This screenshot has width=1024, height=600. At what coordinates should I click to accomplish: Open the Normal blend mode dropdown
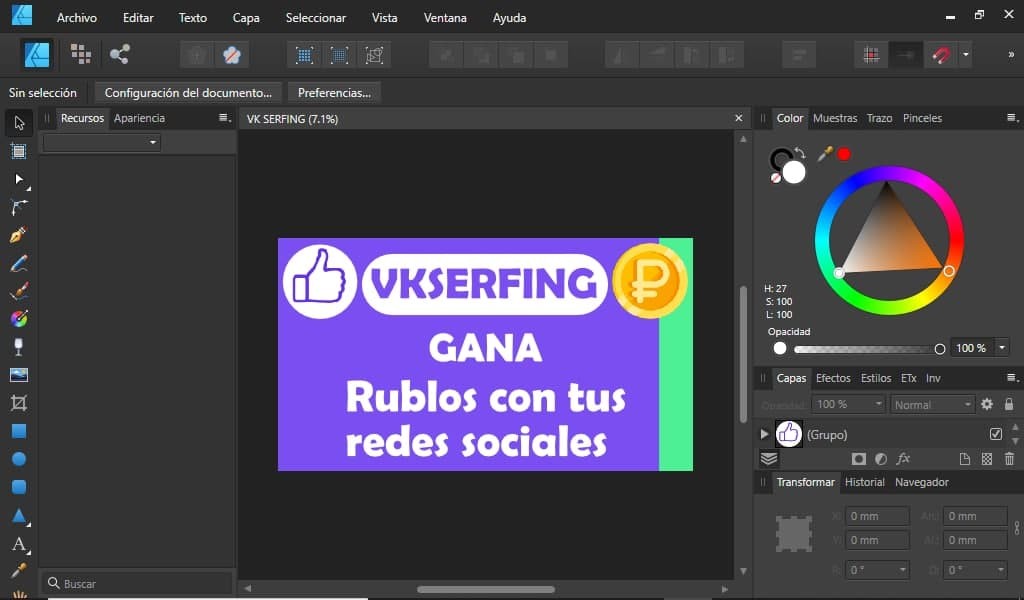(932, 405)
